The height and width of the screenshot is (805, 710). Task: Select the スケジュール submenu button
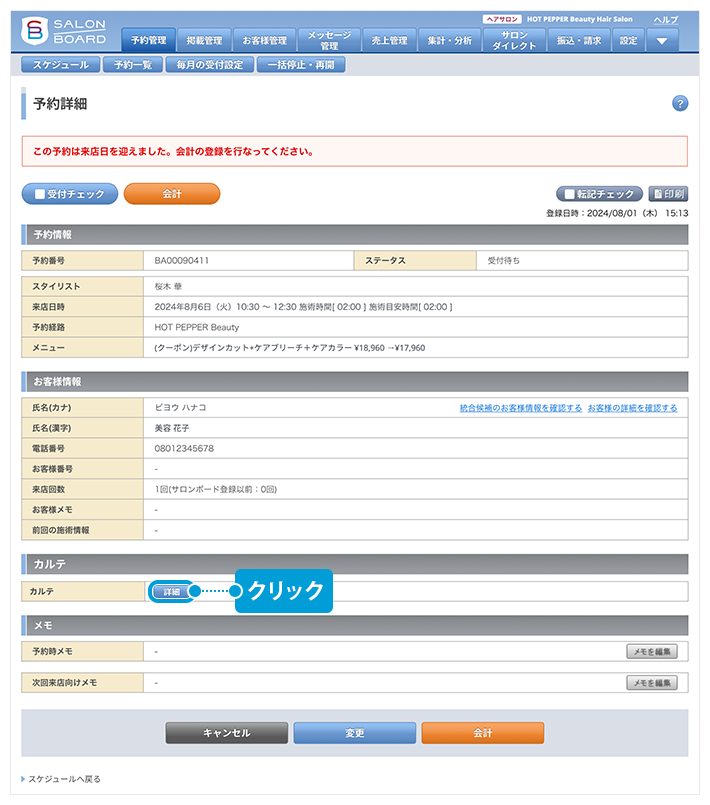coord(61,65)
